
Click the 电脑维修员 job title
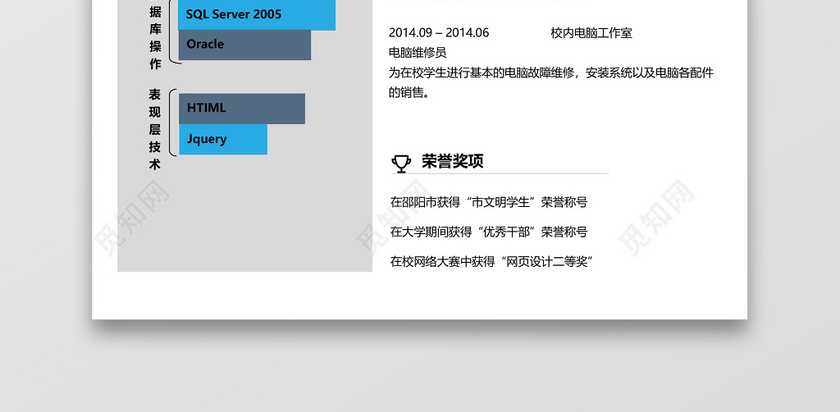tap(417, 53)
